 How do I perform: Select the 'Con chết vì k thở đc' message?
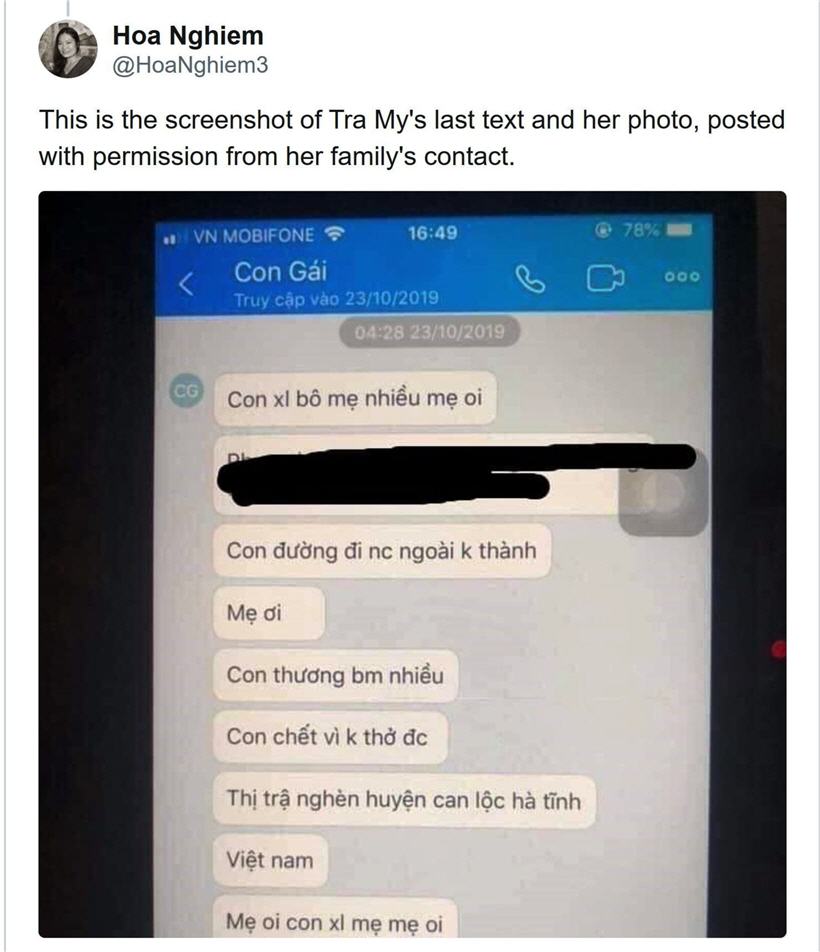(x=330, y=737)
